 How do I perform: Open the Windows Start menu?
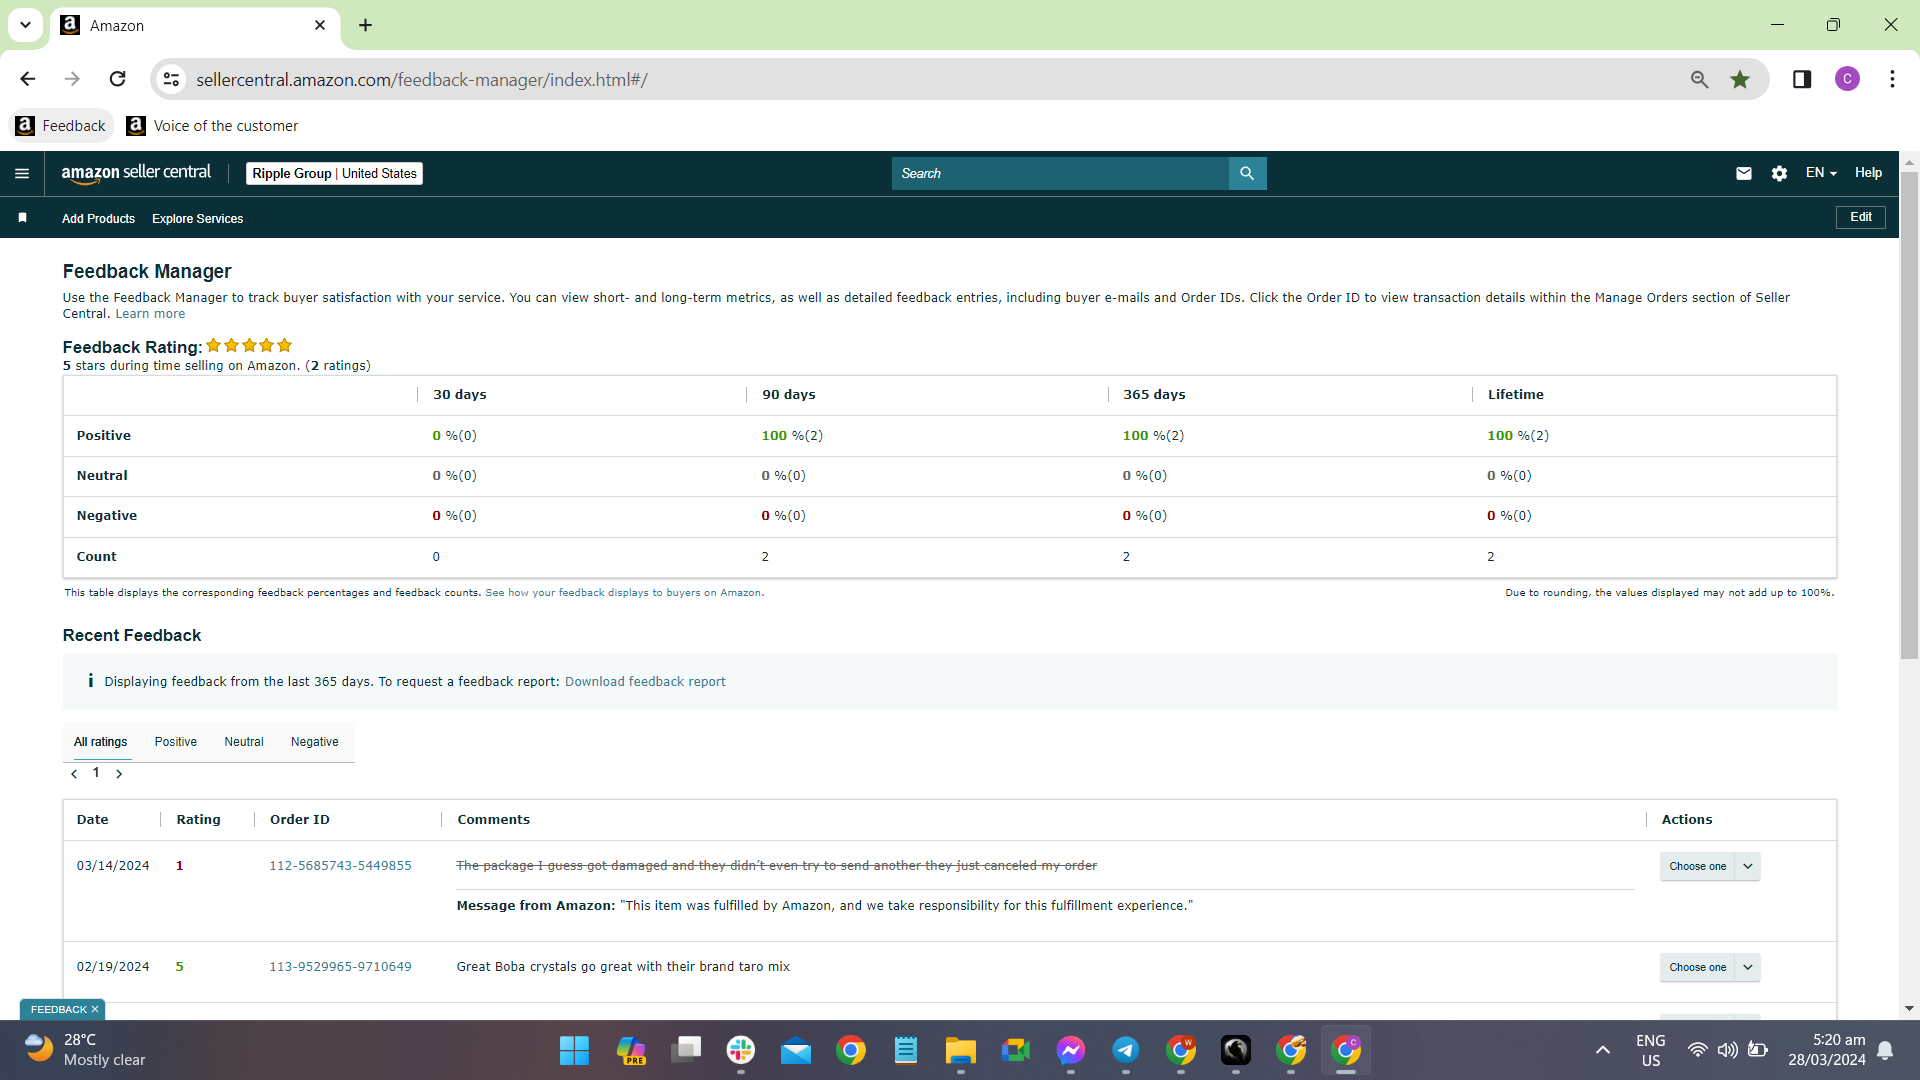574,1051
